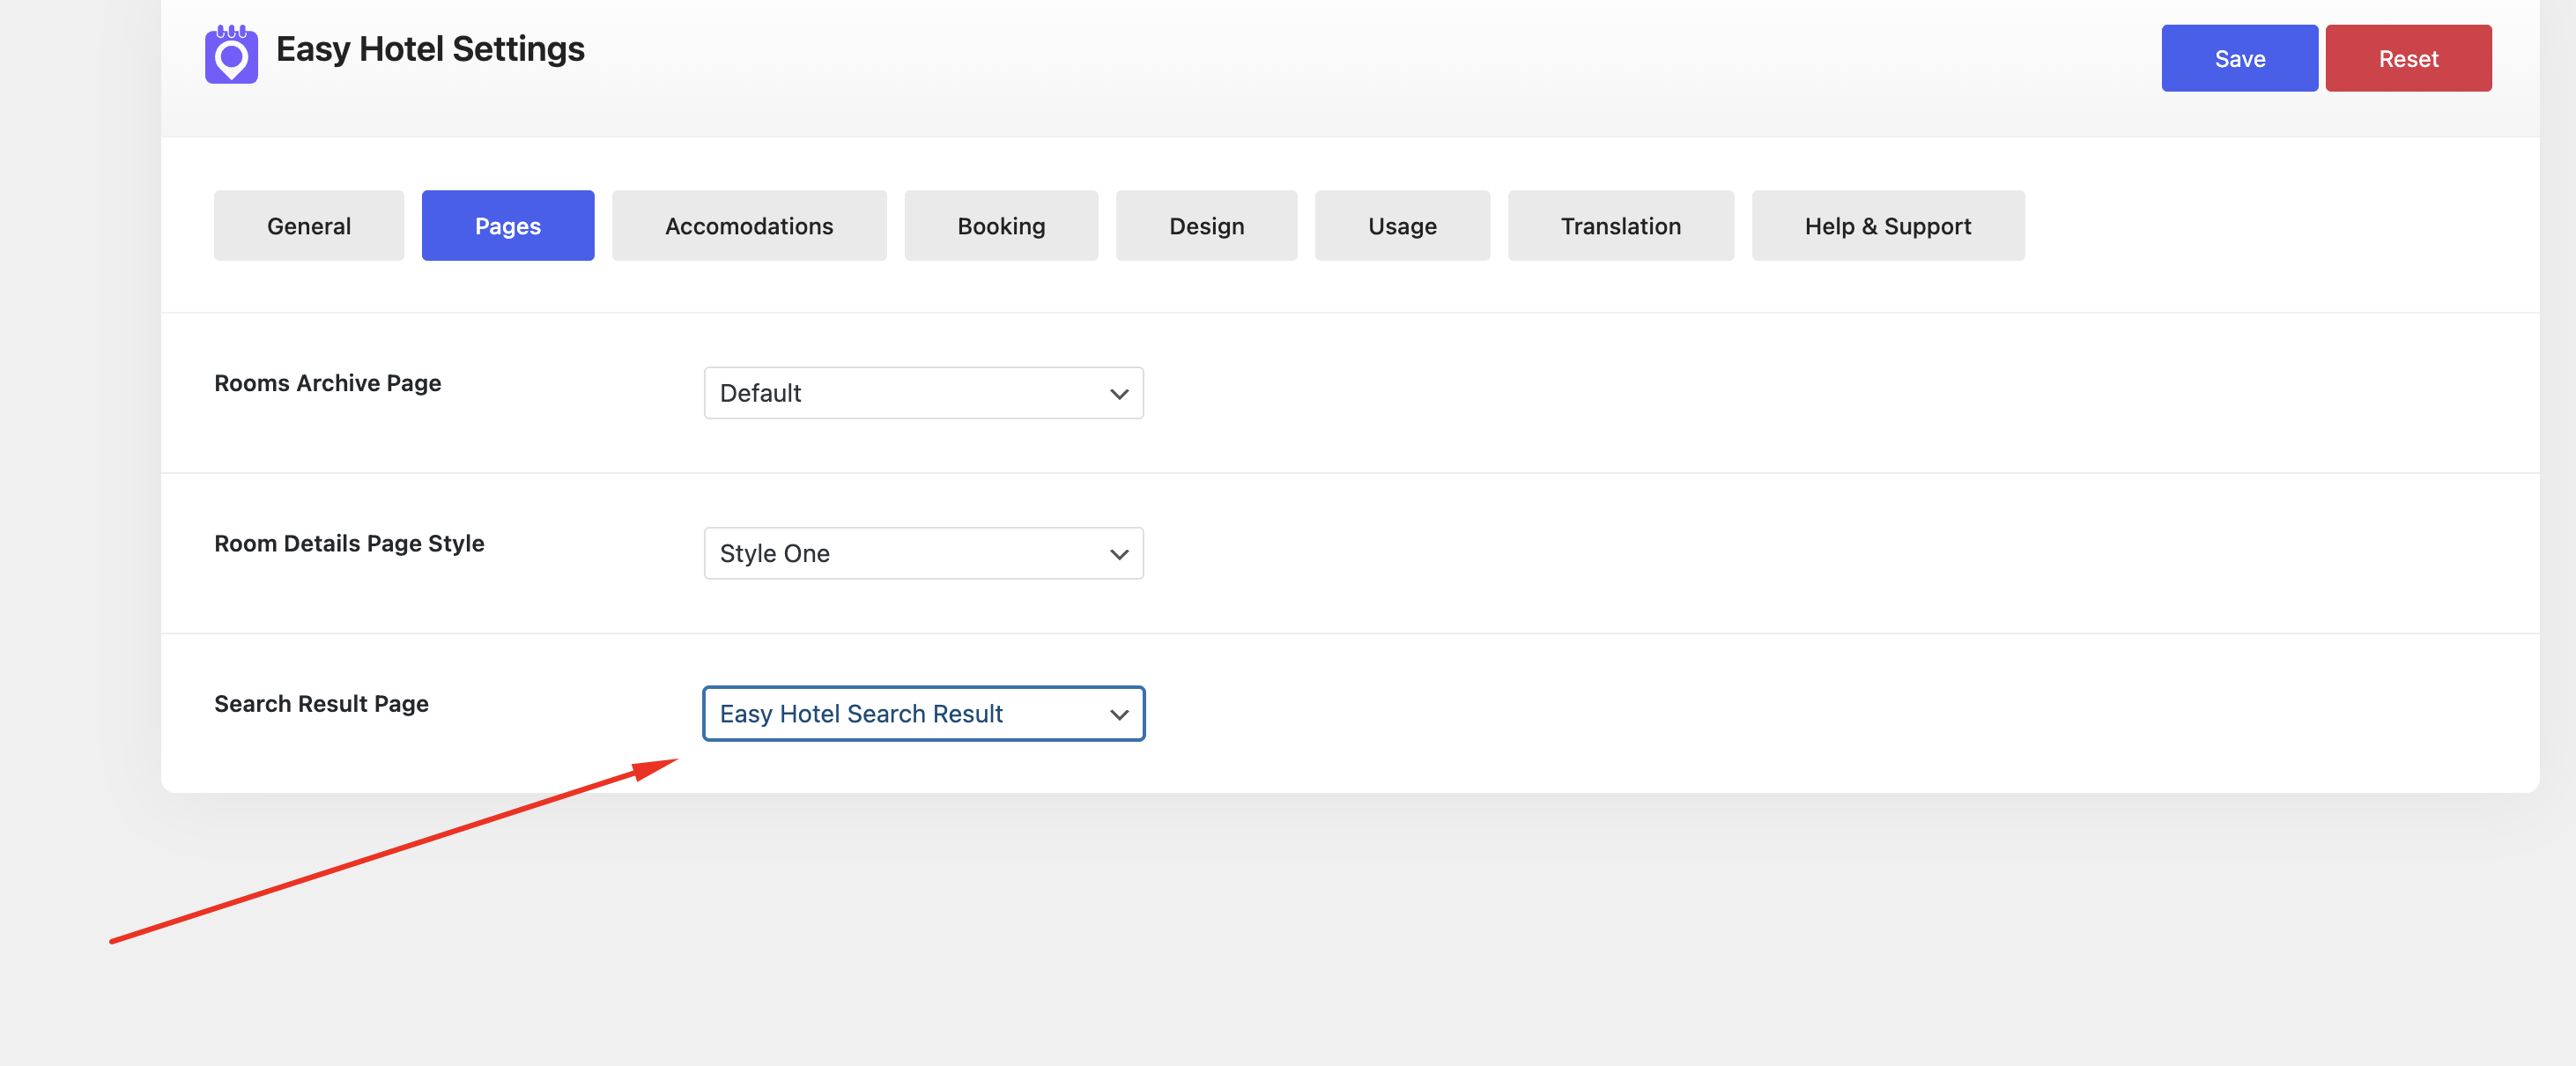This screenshot has width=2576, height=1066.
Task: Click the Easy Hotel Settings title
Action: click(x=430, y=49)
